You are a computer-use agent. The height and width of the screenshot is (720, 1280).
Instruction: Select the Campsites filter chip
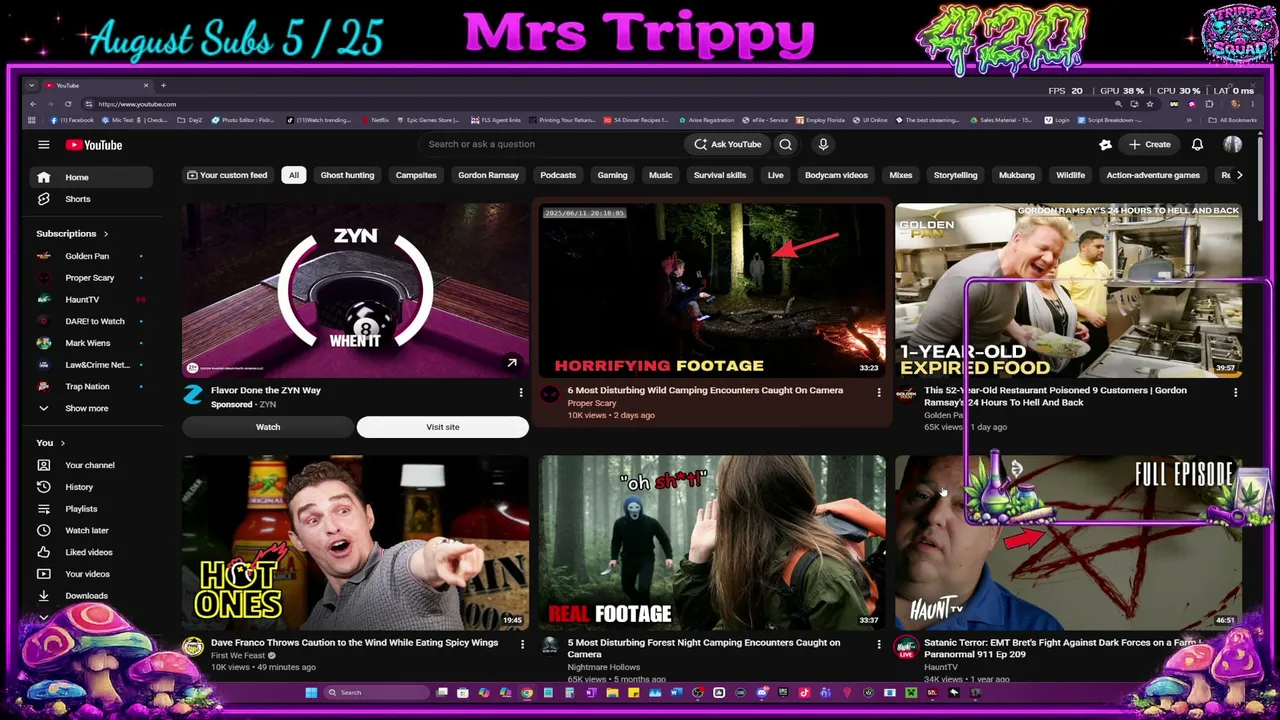(416, 175)
